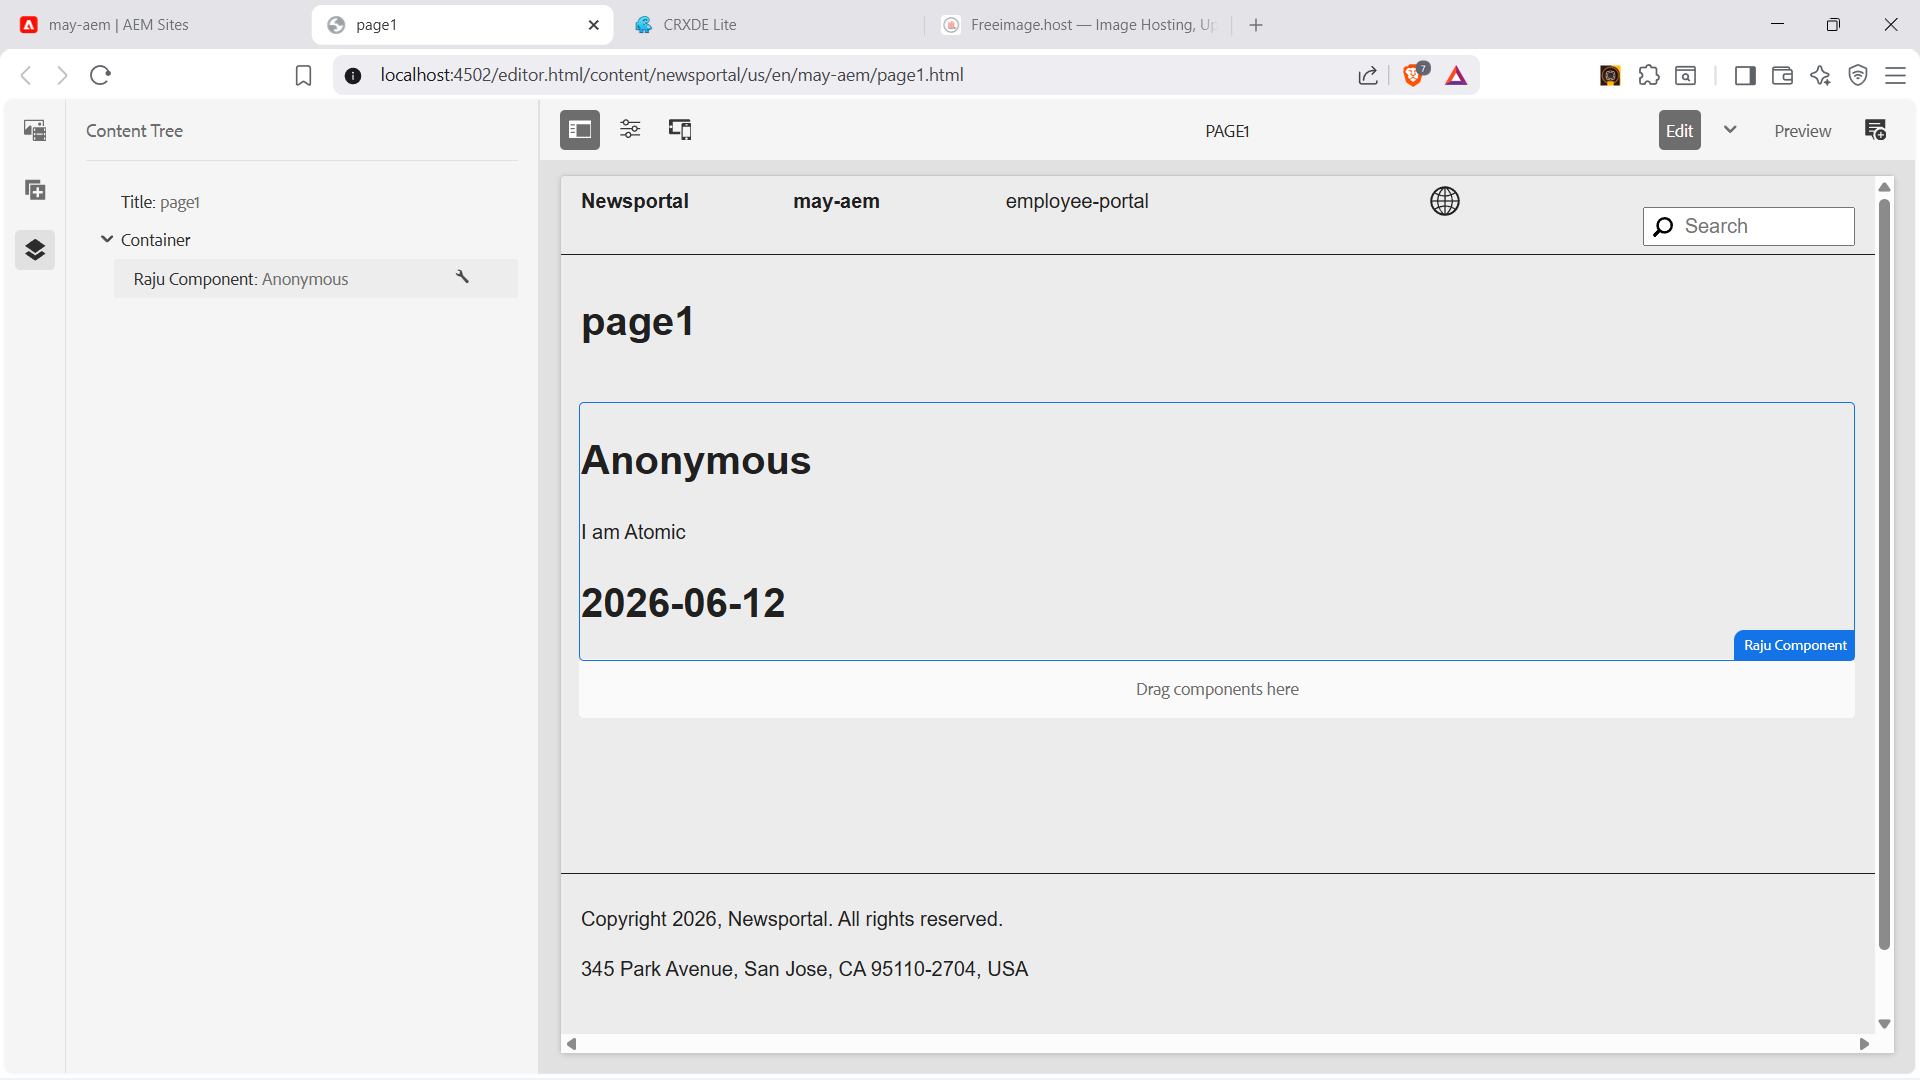
Task: Open the employee-portal navigation link
Action: coord(1076,201)
